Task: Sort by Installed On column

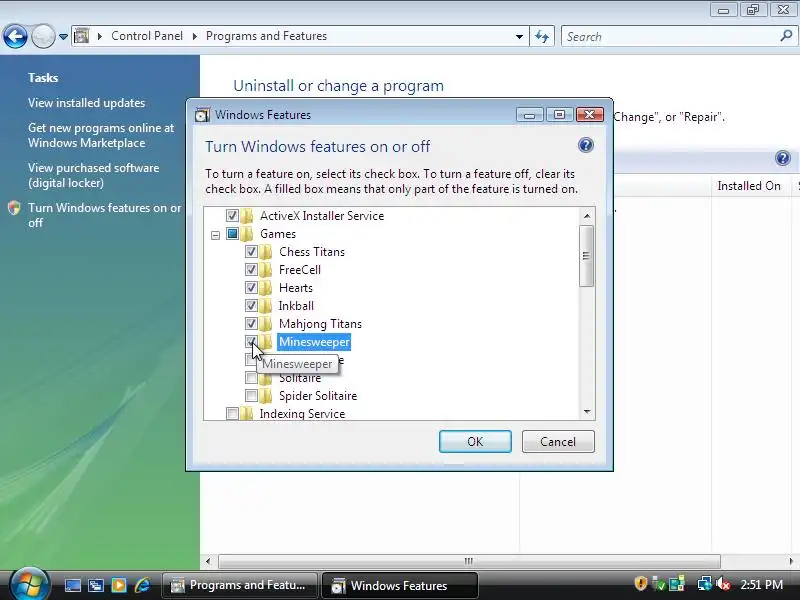Action: 749,186
